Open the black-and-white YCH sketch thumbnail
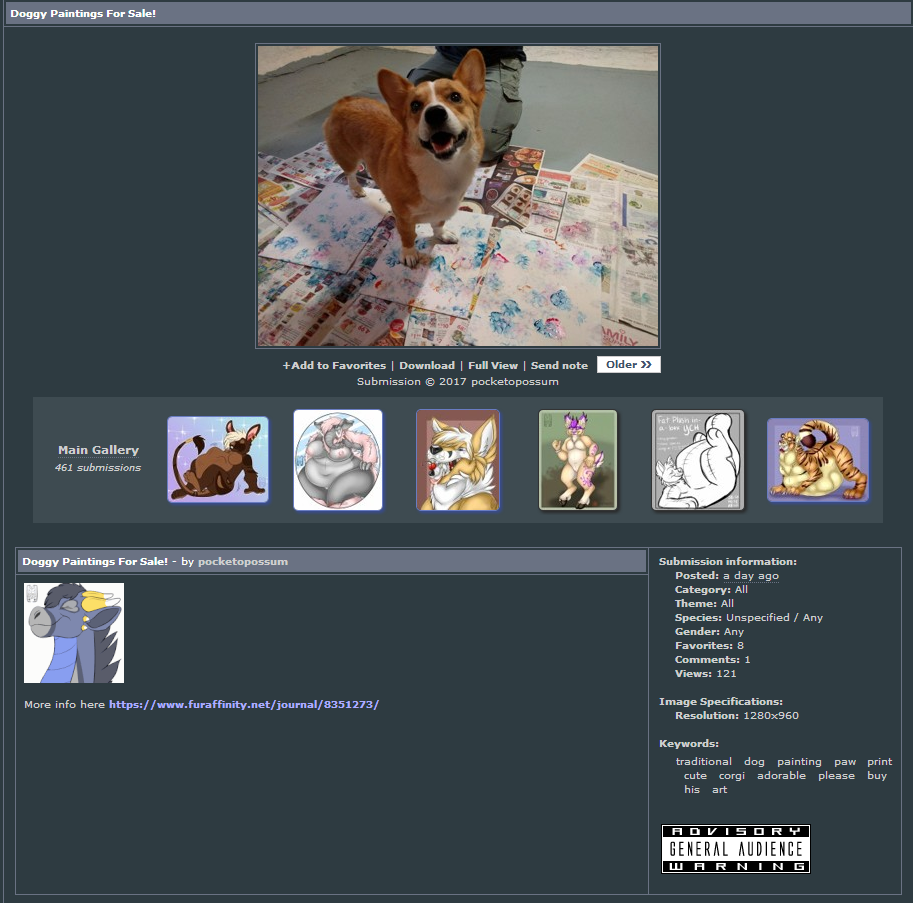913x903 pixels. pyautogui.click(x=698, y=460)
